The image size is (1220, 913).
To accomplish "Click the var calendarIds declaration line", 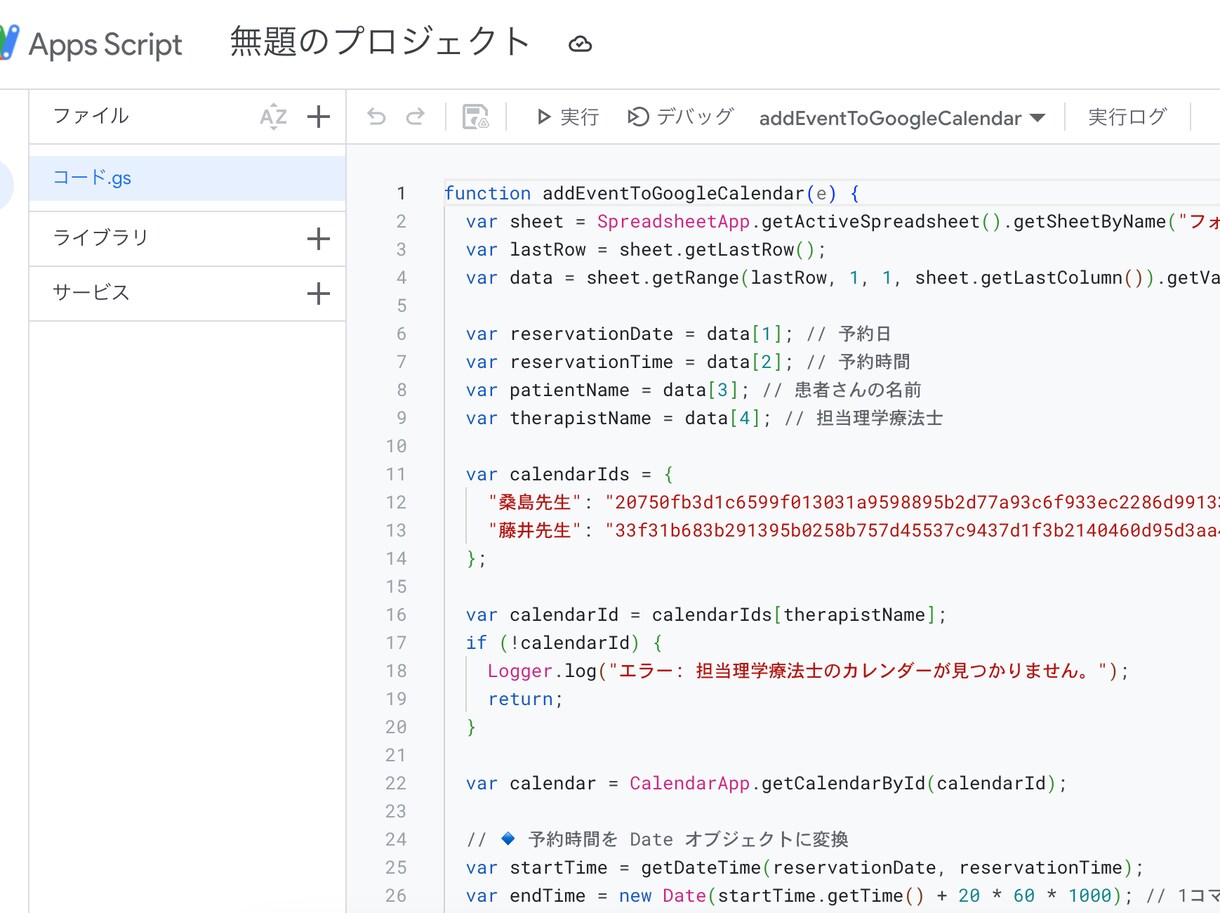I will point(572,474).
